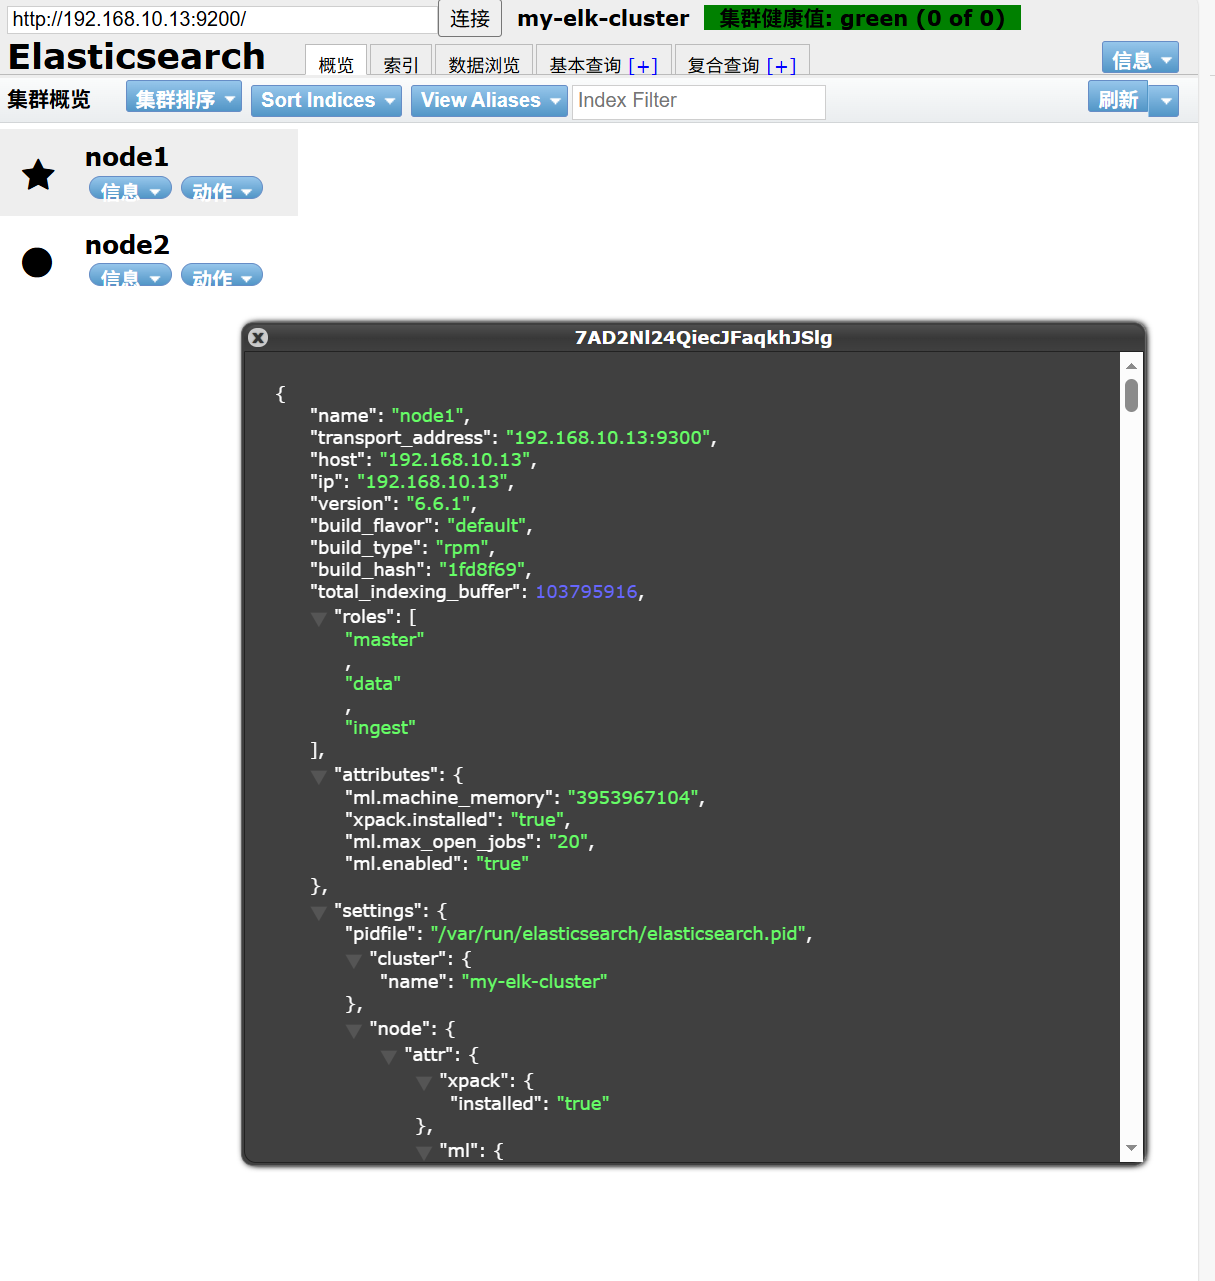This screenshot has width=1215, height=1281.
Task: Click the "ingest" role value
Action: (380, 727)
